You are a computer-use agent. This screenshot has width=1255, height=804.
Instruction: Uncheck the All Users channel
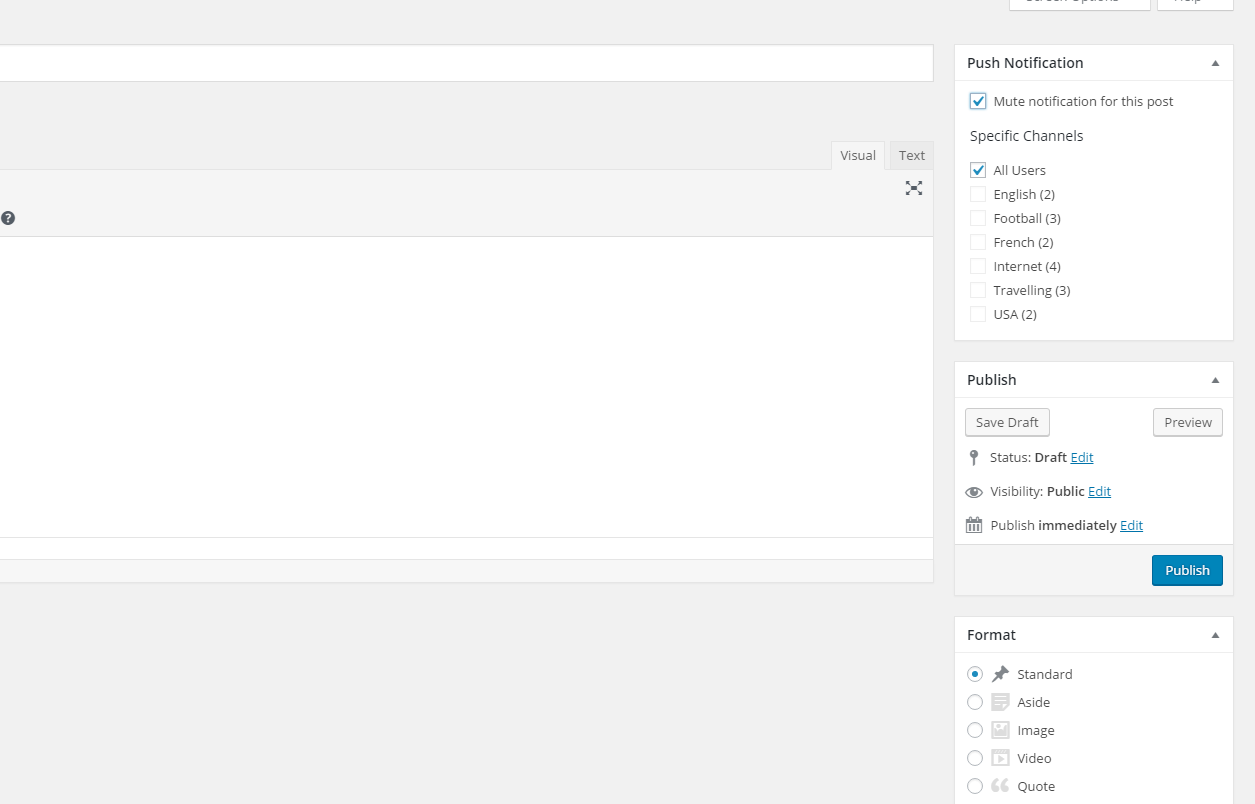click(978, 170)
